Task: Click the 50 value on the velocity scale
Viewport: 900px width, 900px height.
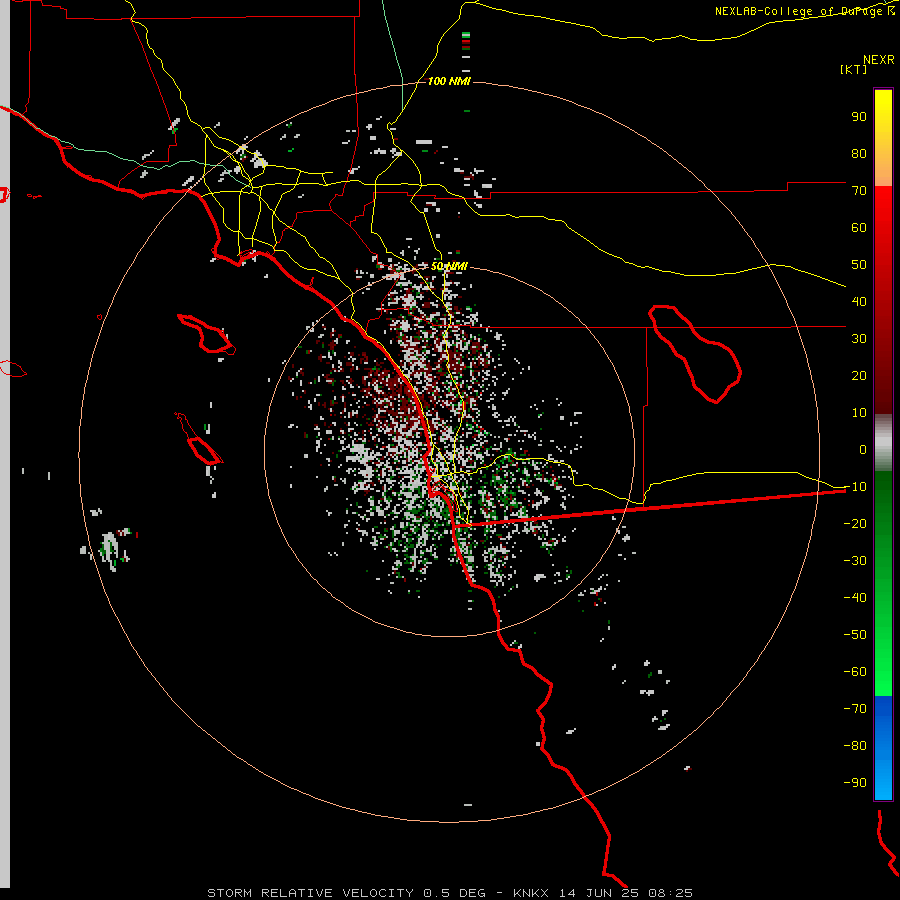Action: click(859, 265)
